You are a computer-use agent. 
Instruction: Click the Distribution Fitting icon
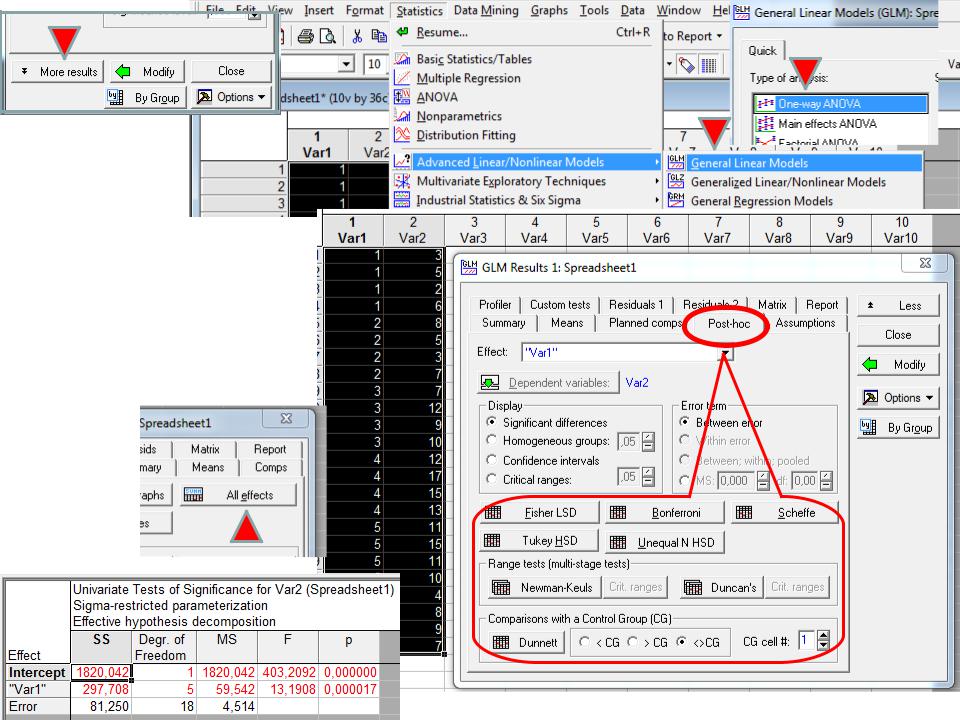click(402, 135)
